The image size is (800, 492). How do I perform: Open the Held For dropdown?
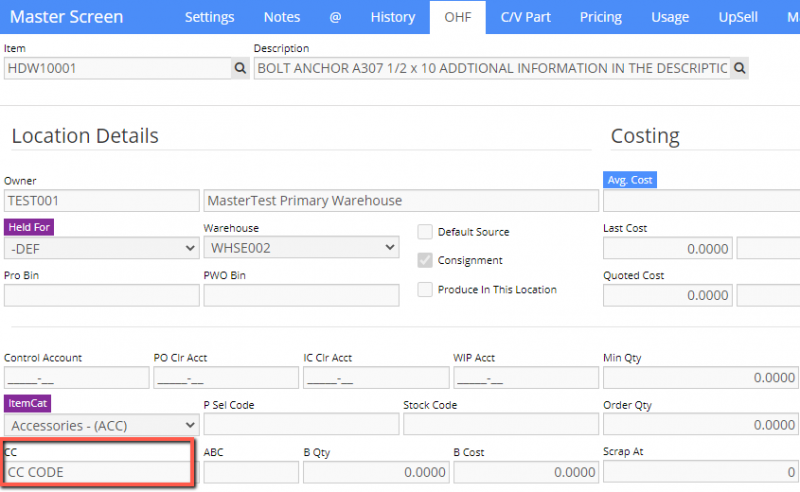101,247
